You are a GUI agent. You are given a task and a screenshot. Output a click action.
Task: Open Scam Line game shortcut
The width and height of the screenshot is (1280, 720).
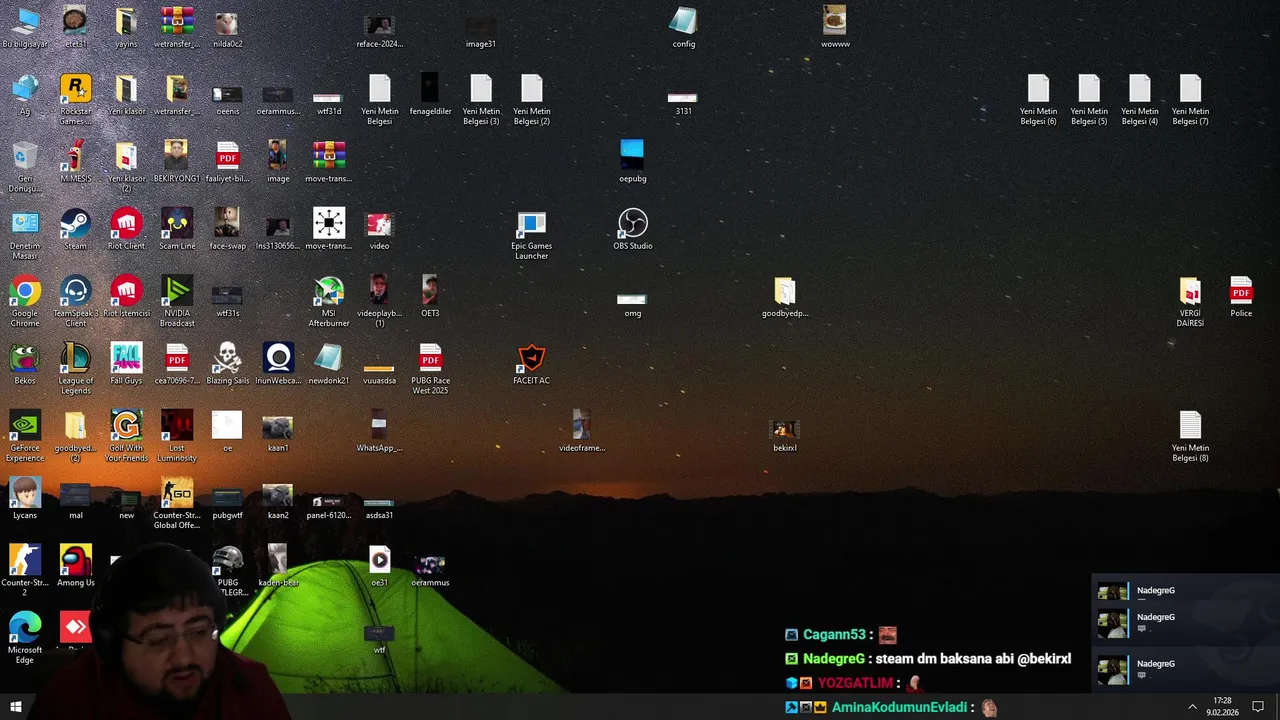click(177, 229)
